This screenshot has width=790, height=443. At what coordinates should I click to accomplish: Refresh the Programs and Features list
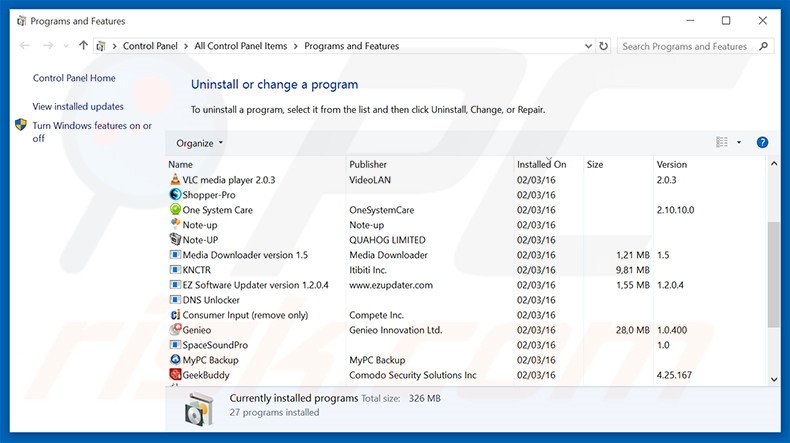pos(603,46)
